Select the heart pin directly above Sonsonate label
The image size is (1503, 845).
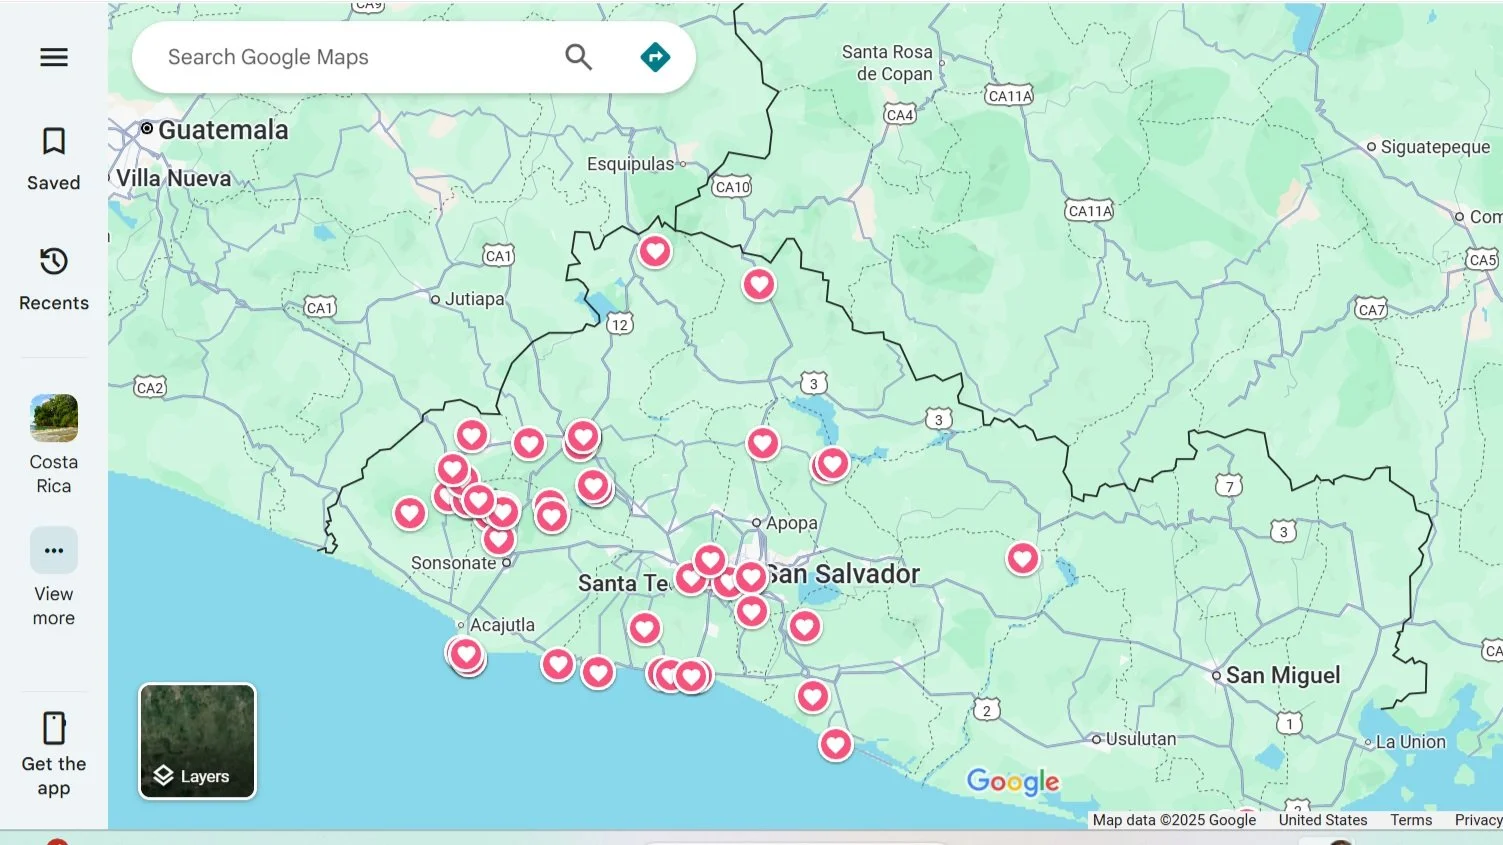pyautogui.click(x=499, y=539)
